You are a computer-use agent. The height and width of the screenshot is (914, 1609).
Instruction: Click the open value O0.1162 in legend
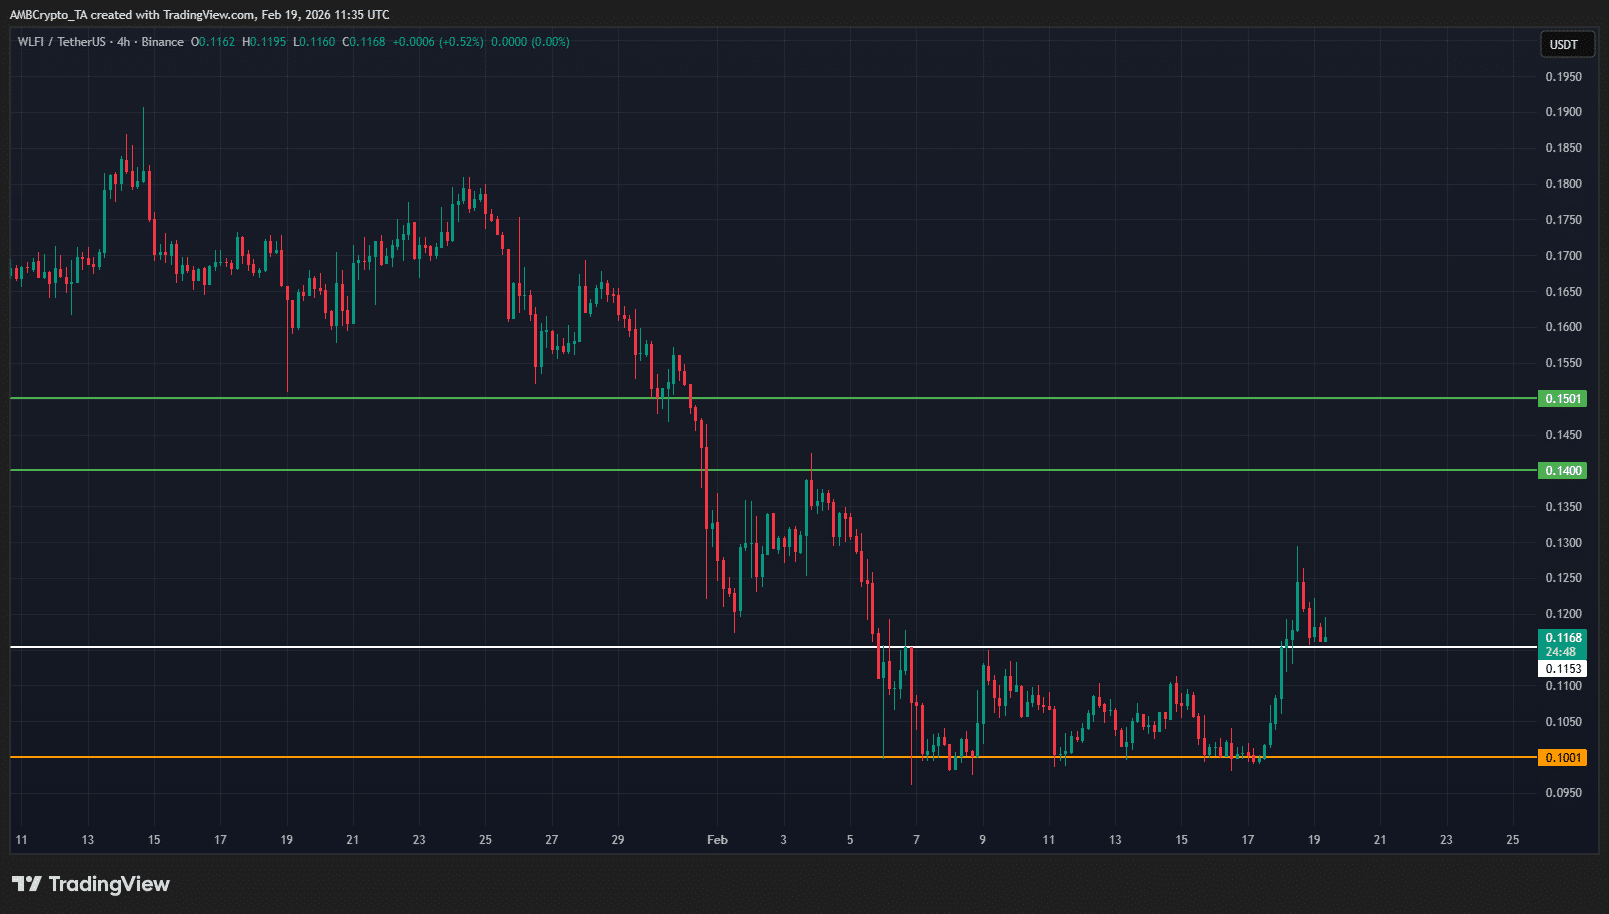(x=211, y=42)
